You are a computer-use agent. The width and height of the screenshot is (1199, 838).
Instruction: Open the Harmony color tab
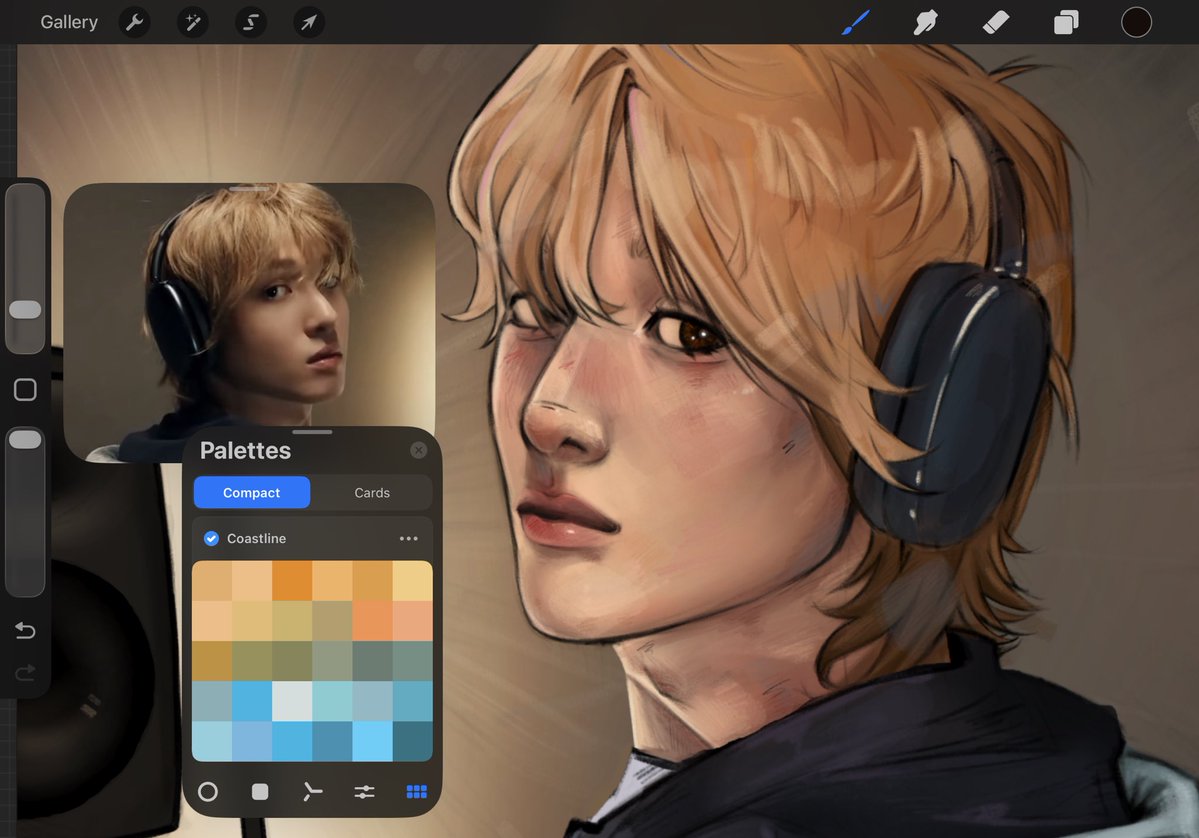[x=312, y=791]
